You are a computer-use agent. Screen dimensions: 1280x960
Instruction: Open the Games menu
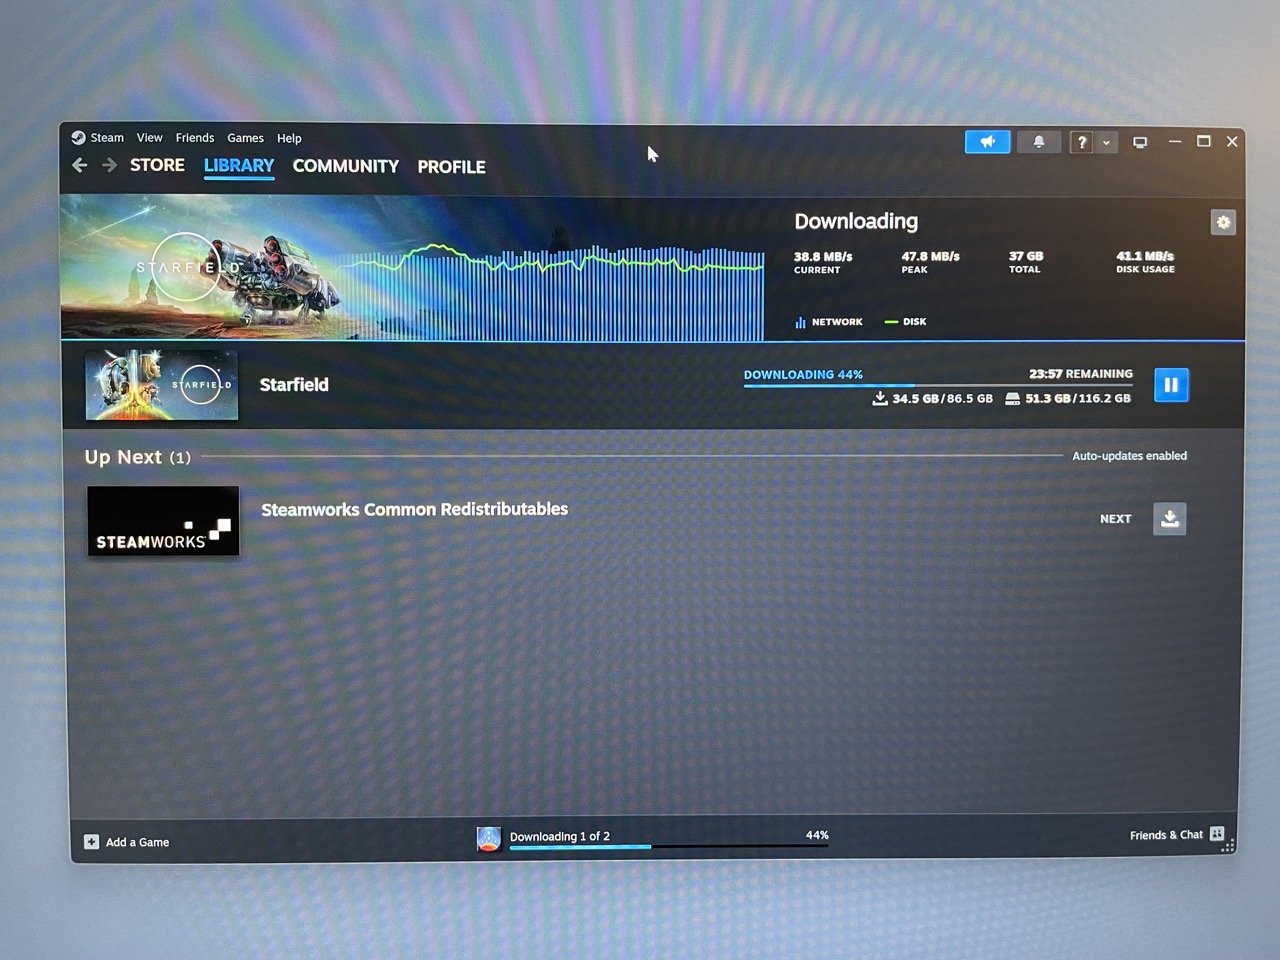(245, 138)
